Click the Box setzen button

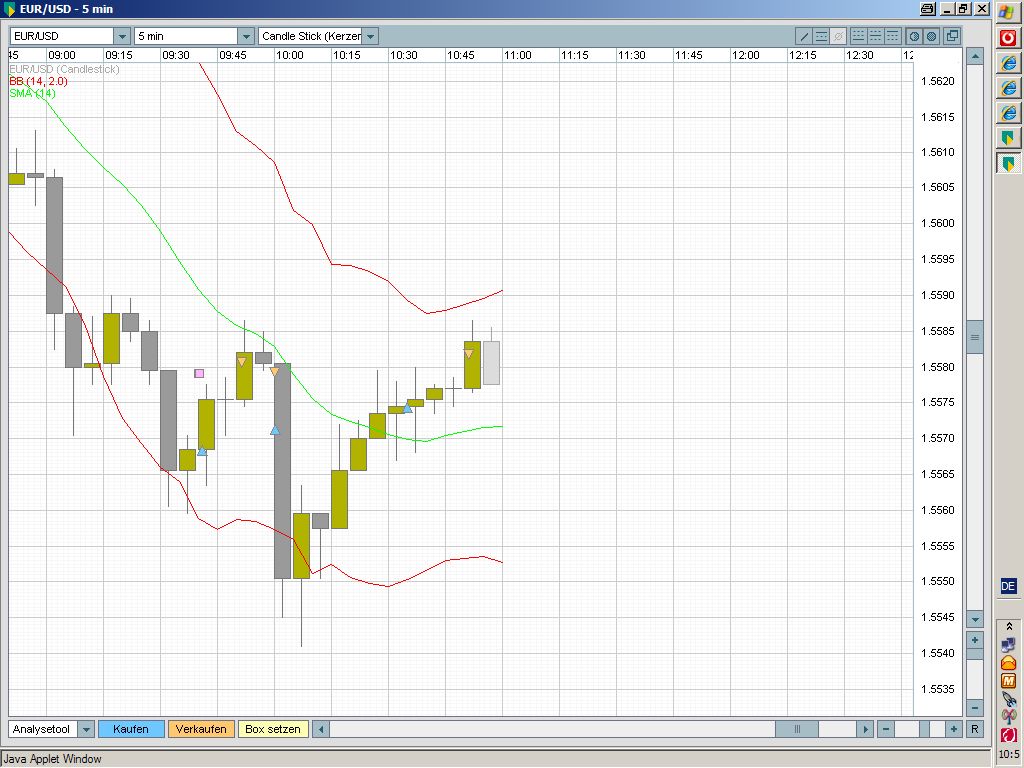tap(272, 729)
